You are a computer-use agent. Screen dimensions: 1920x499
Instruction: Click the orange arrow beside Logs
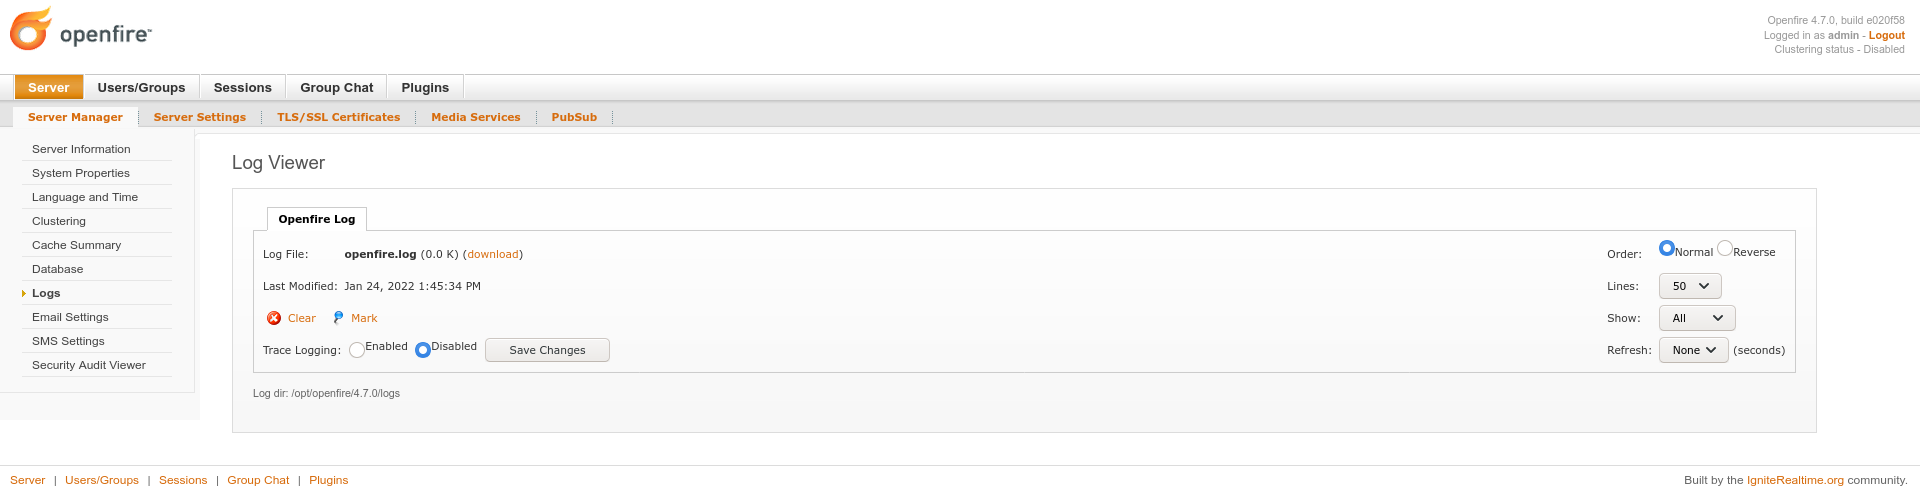coord(23,293)
